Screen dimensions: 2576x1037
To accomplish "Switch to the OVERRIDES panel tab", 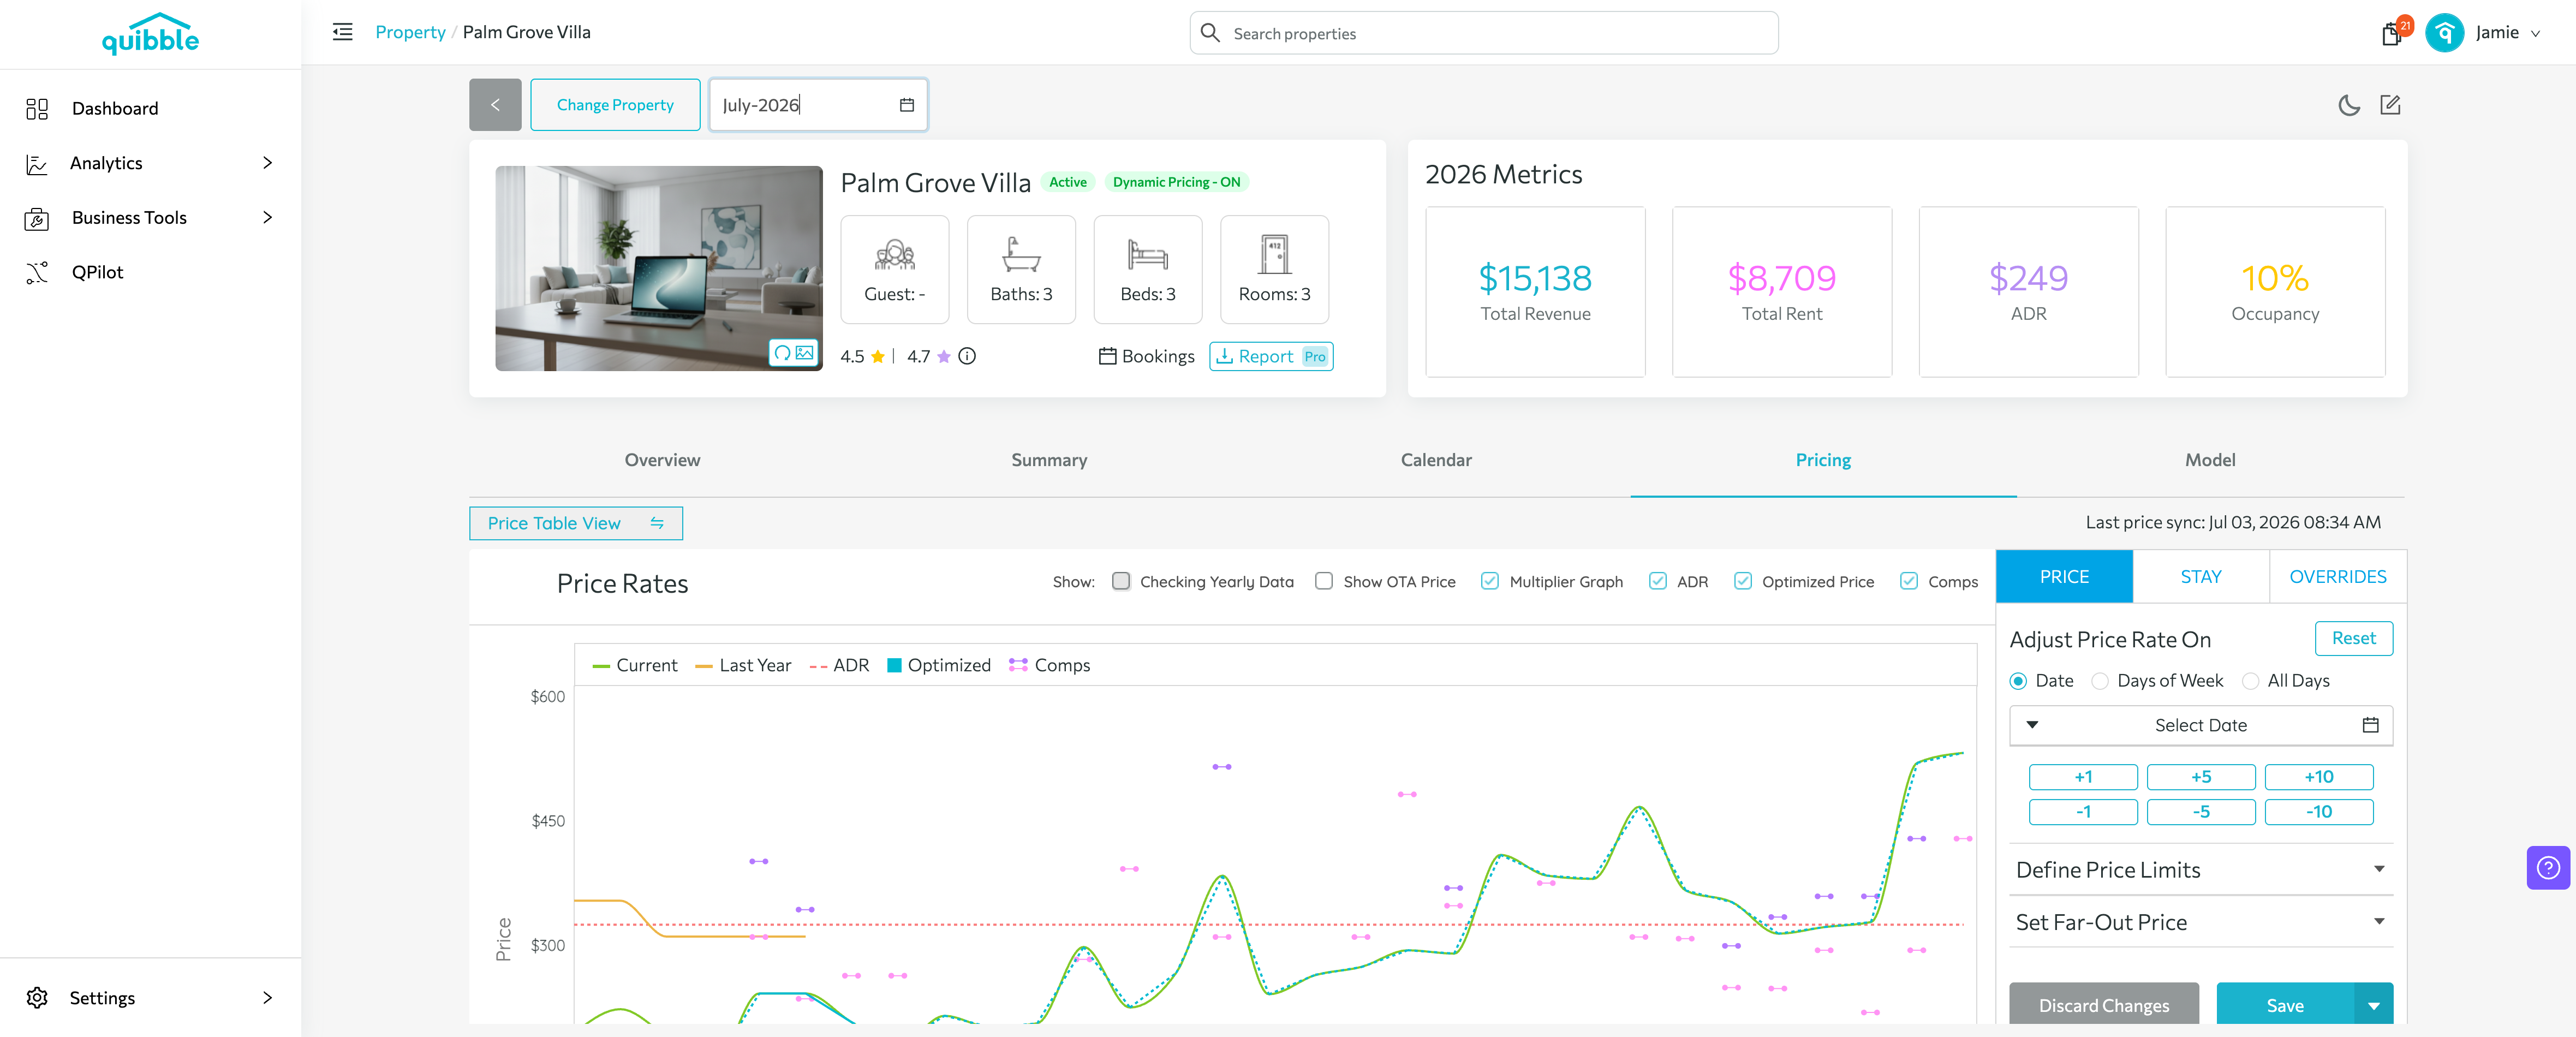I will (x=2337, y=577).
